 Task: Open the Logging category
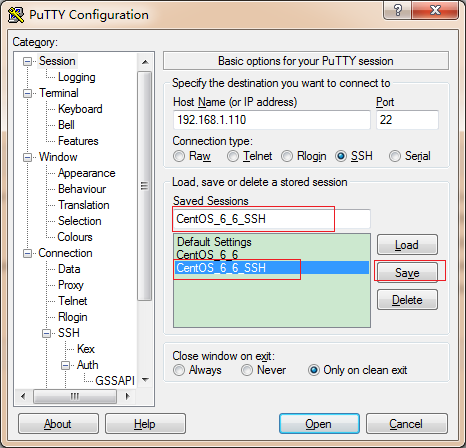(77, 77)
